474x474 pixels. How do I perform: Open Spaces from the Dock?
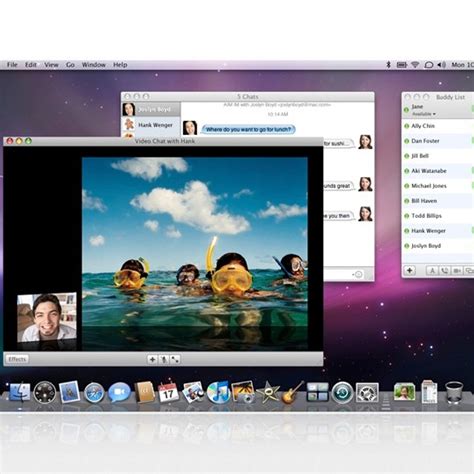tap(317, 392)
